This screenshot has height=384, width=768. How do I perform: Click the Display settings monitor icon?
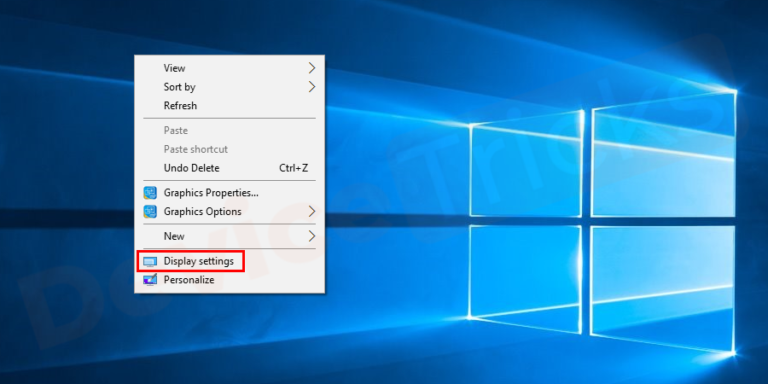150,262
